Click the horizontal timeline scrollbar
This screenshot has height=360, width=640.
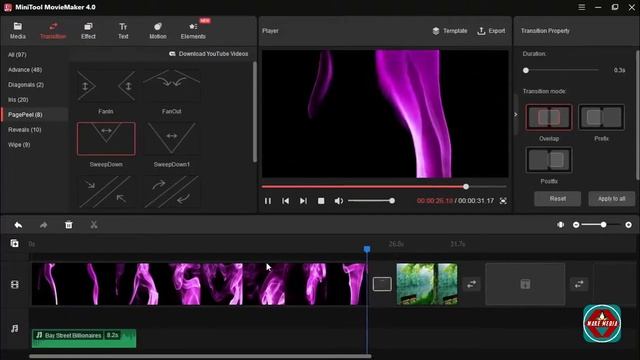point(200,356)
